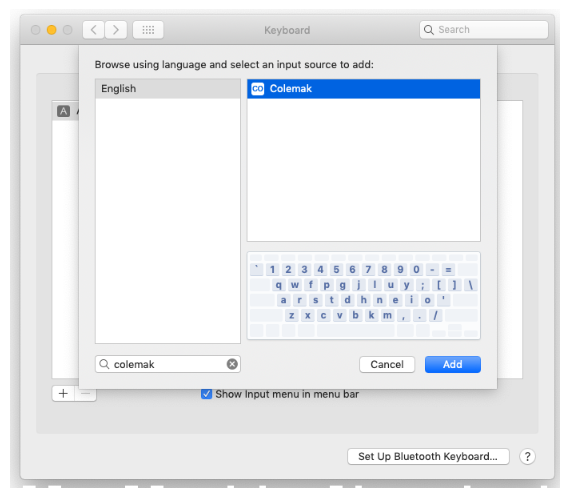Cancel adding an input source
Screen dimensions: 575x496
(387, 364)
